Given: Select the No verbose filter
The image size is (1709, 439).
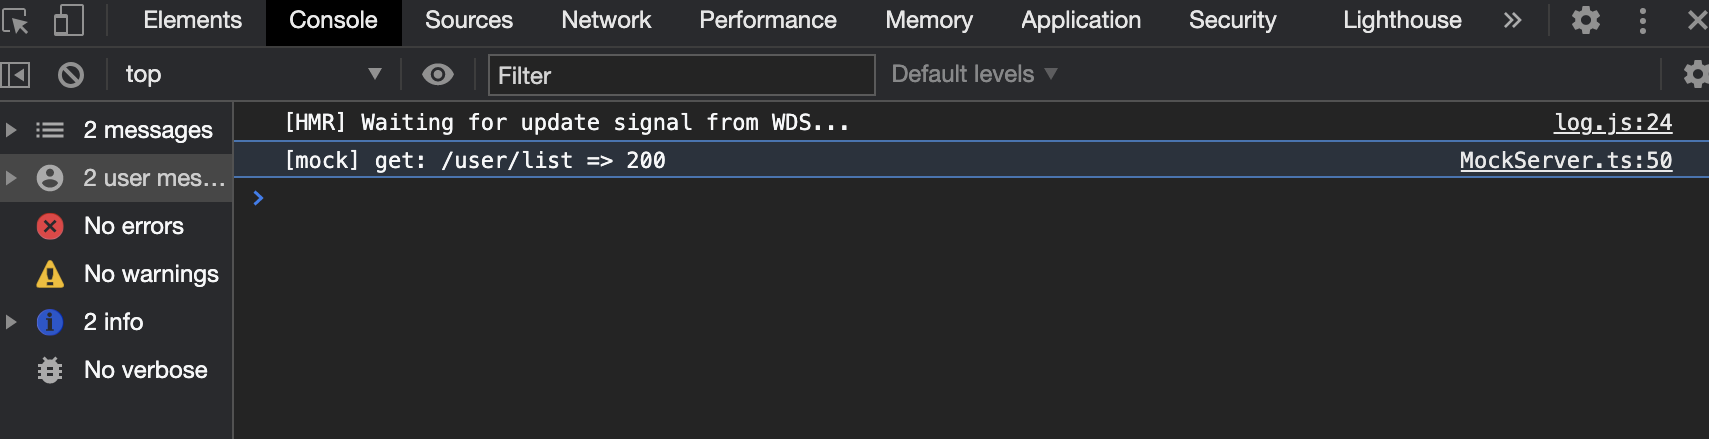Looking at the screenshot, I should click(145, 370).
